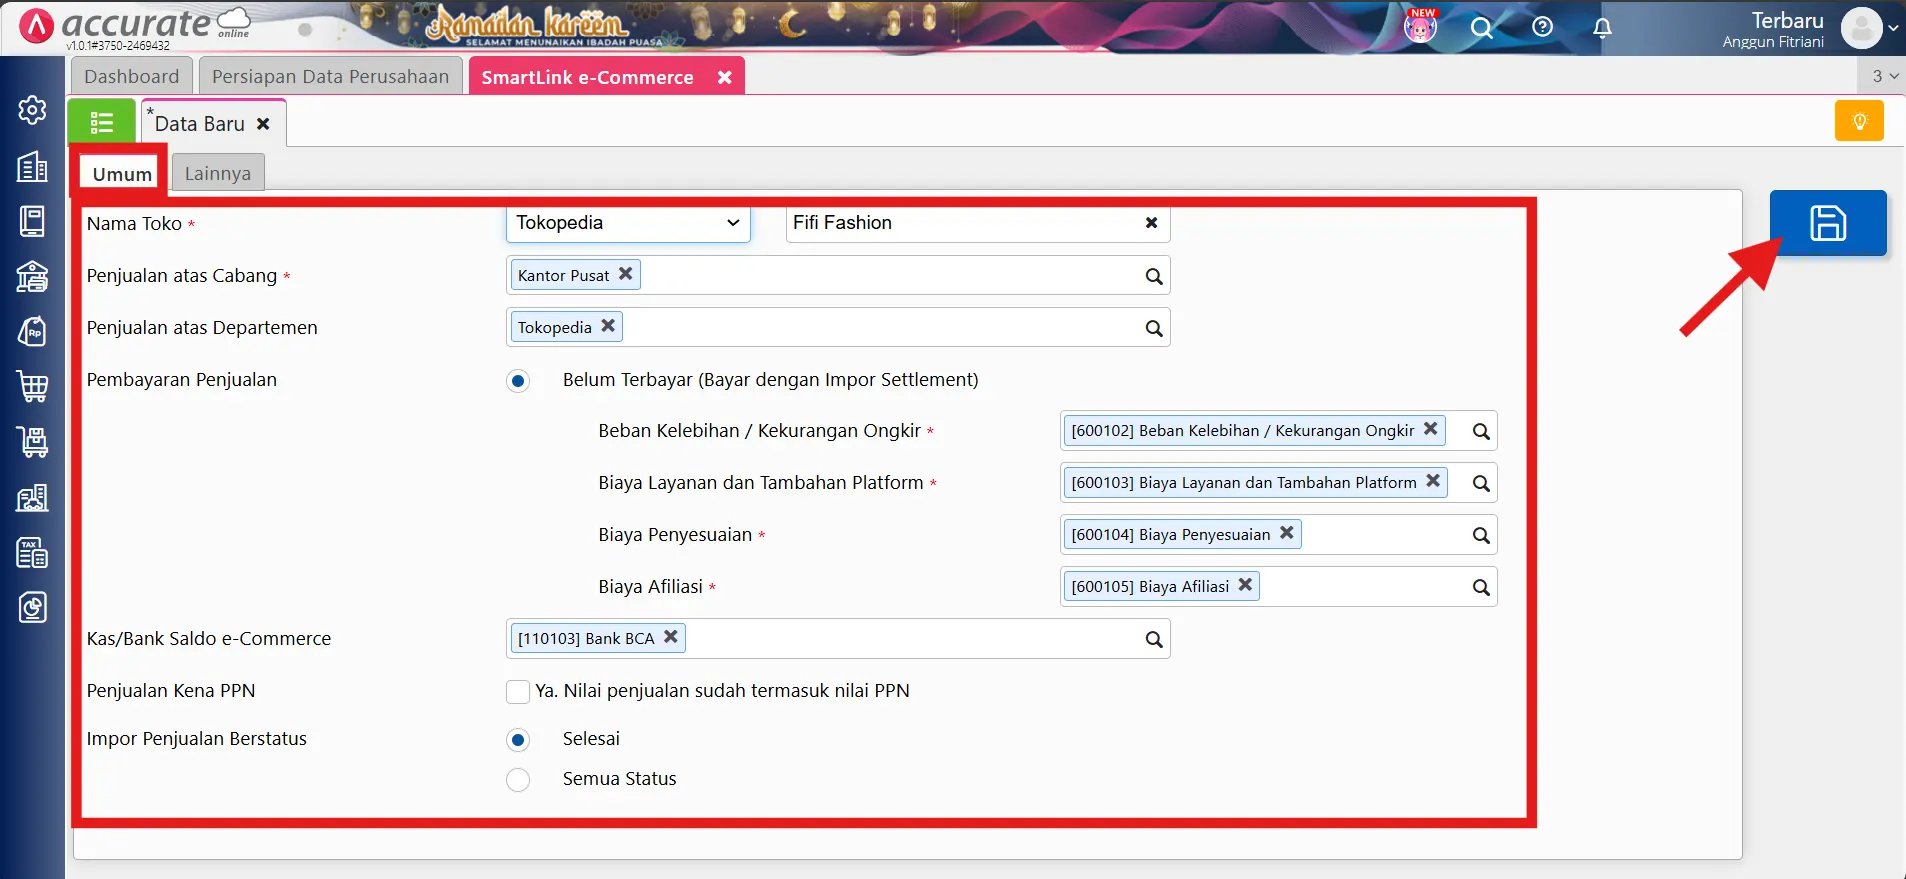Open the notifications bell

coord(1602,27)
